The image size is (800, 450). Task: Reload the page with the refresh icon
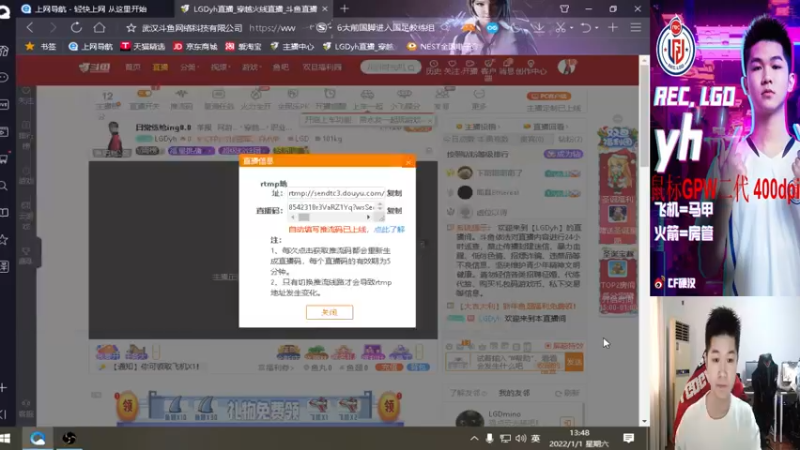pos(76,28)
